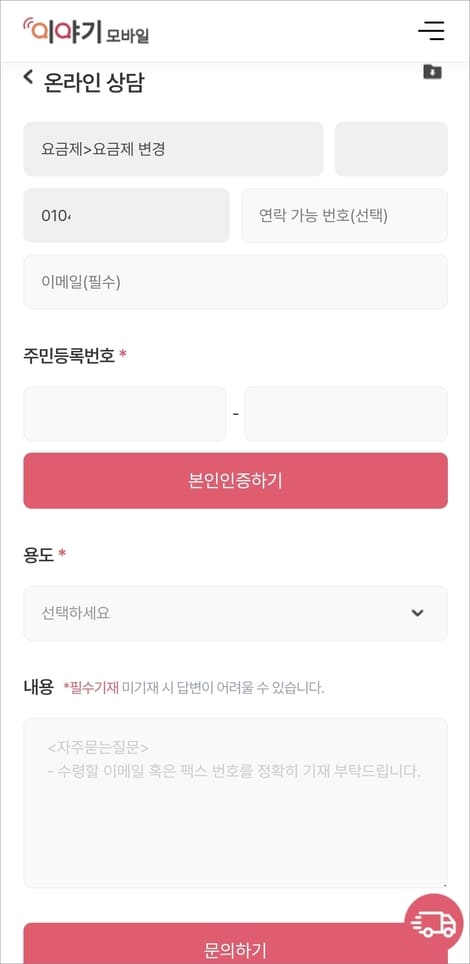
Task: Click the folder download icon
Action: [432, 72]
